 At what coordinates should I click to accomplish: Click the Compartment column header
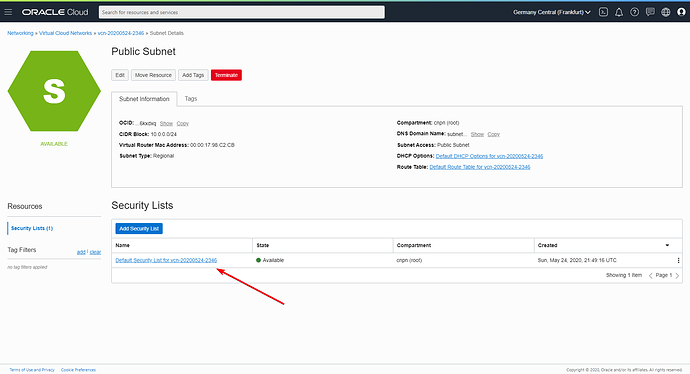tap(414, 245)
